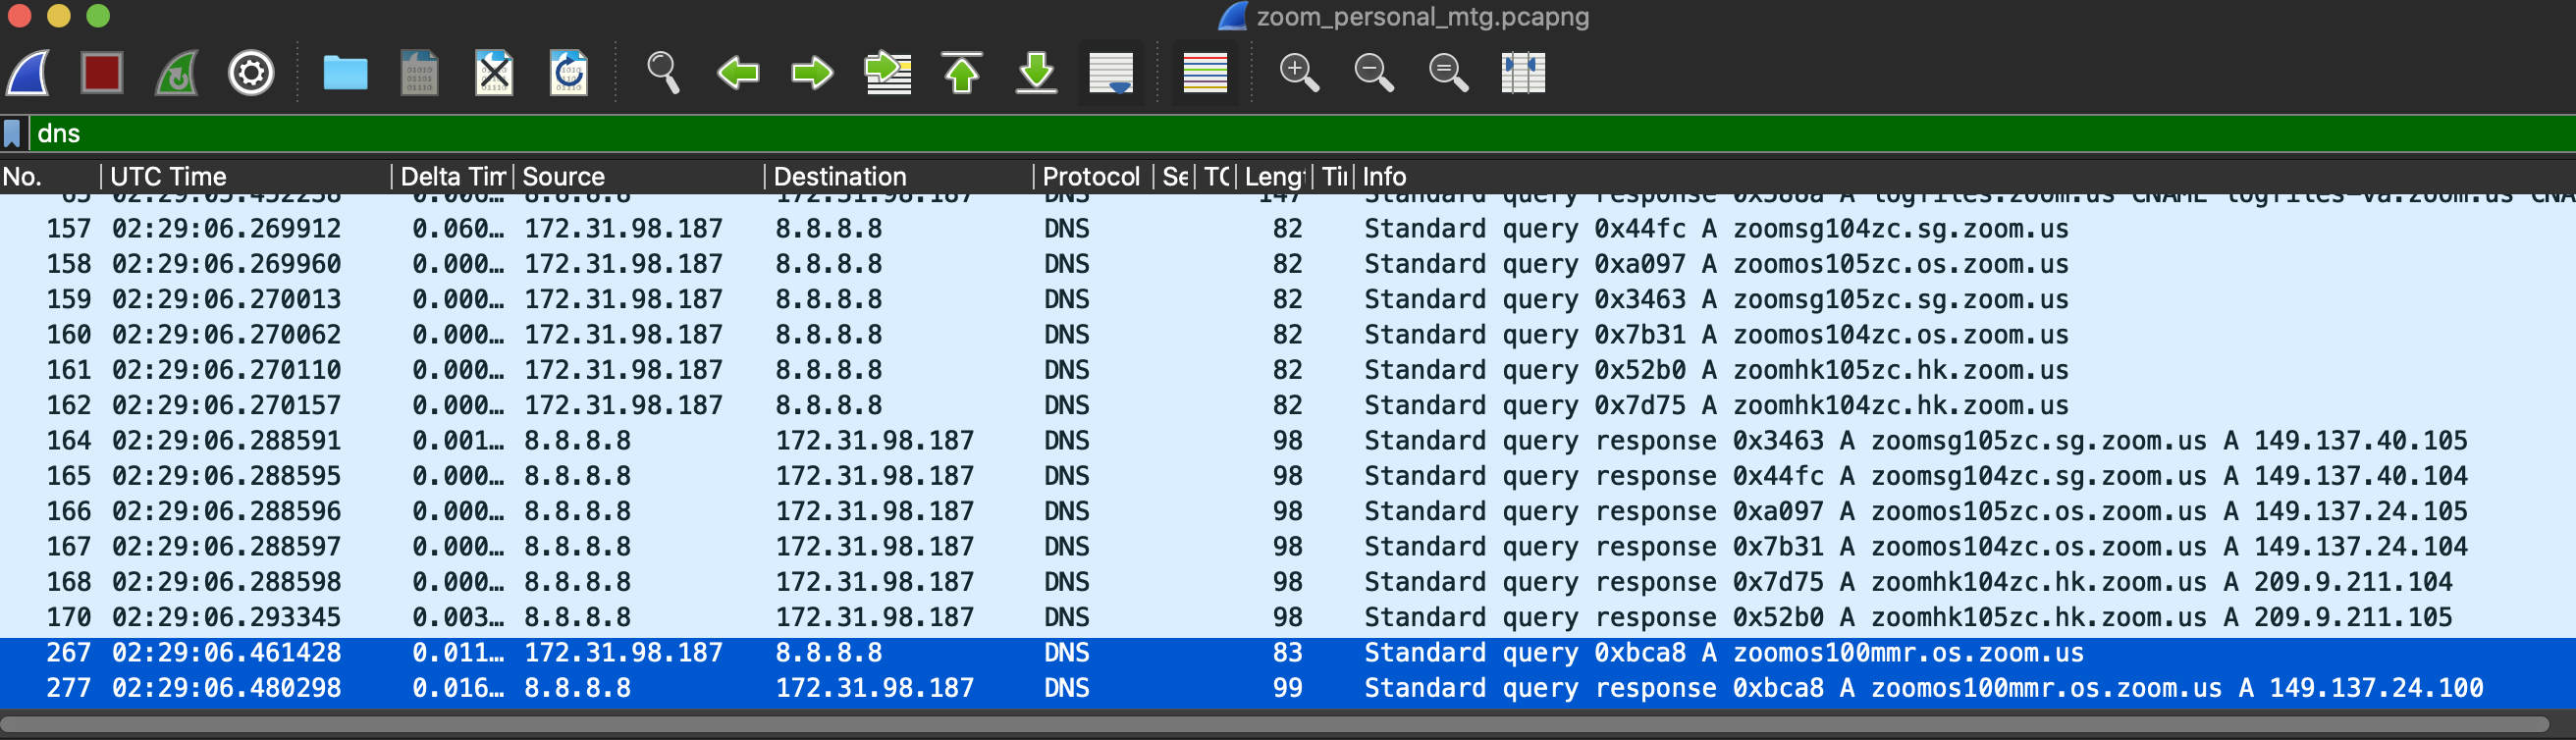The width and height of the screenshot is (2576, 740).
Task: Sort by the Source column header
Action: (x=639, y=177)
